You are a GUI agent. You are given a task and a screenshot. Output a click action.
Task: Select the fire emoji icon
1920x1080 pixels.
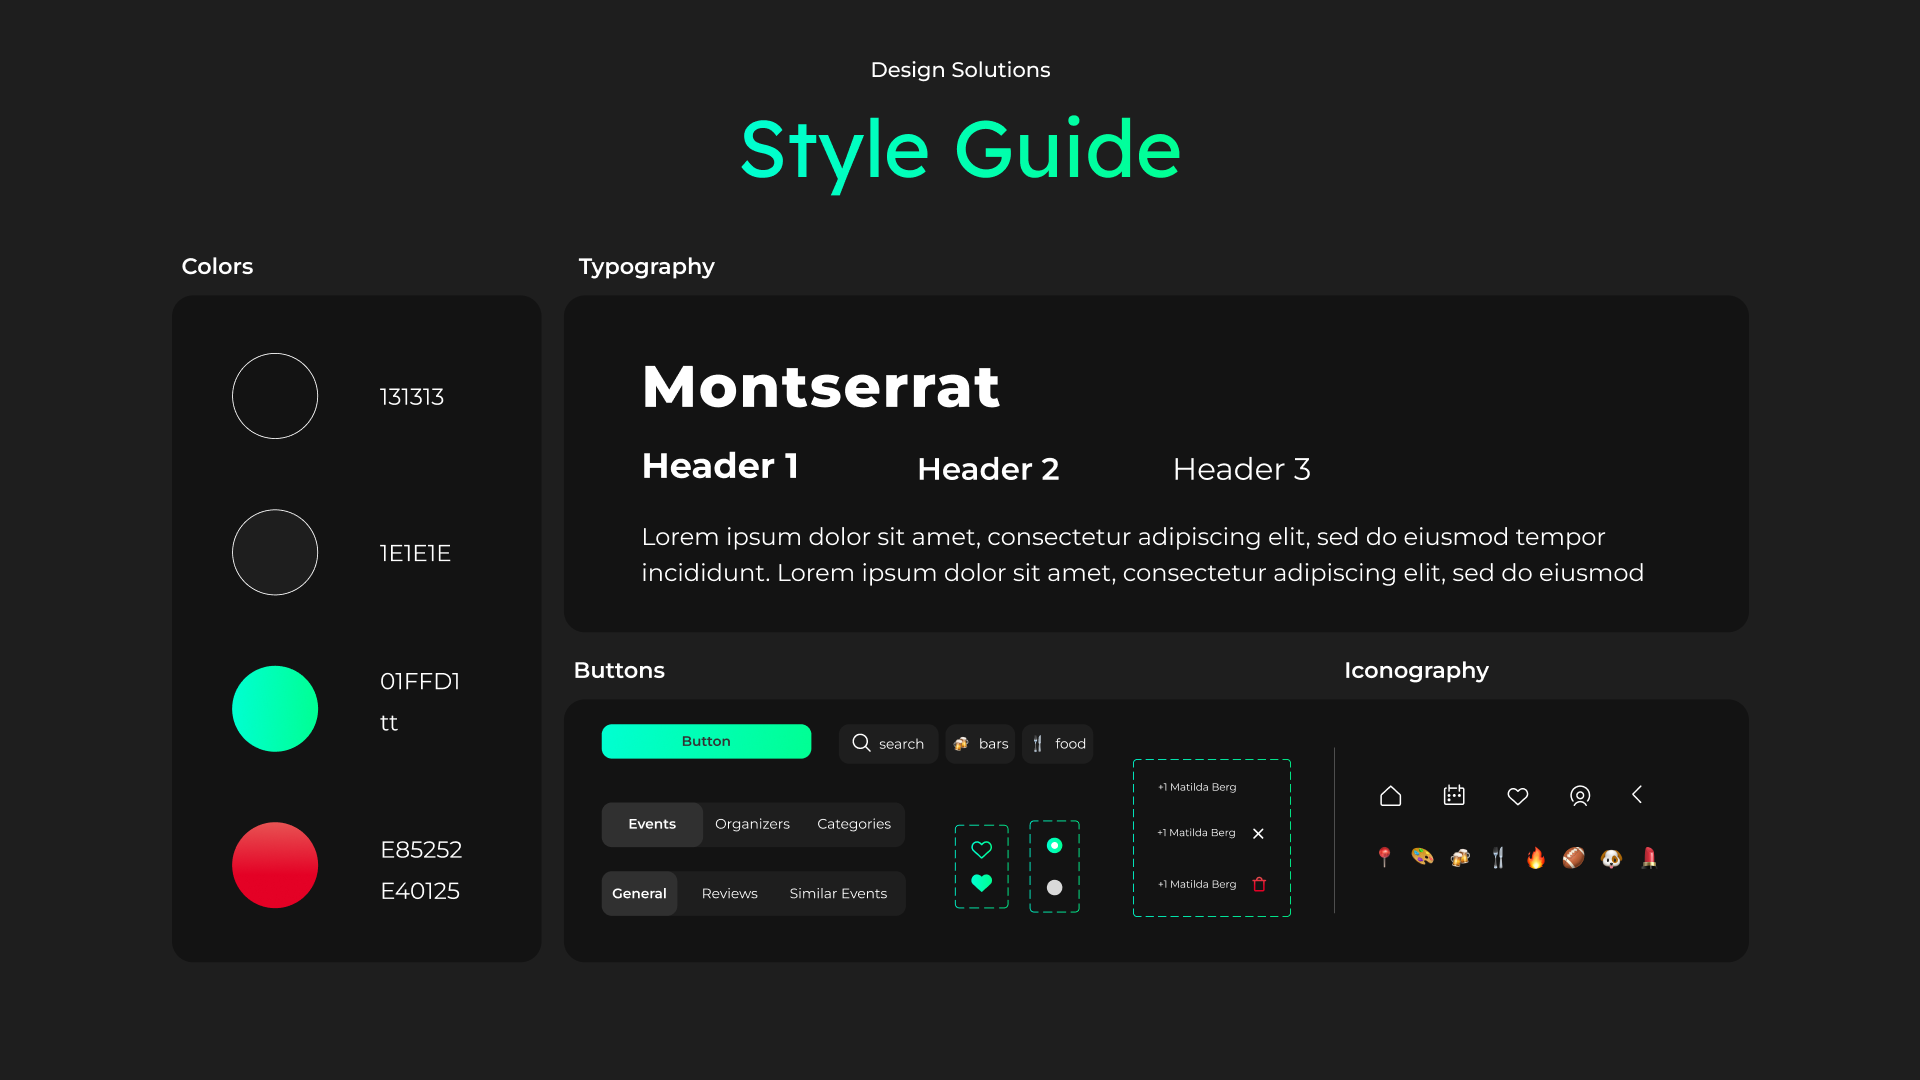pos(1536,857)
